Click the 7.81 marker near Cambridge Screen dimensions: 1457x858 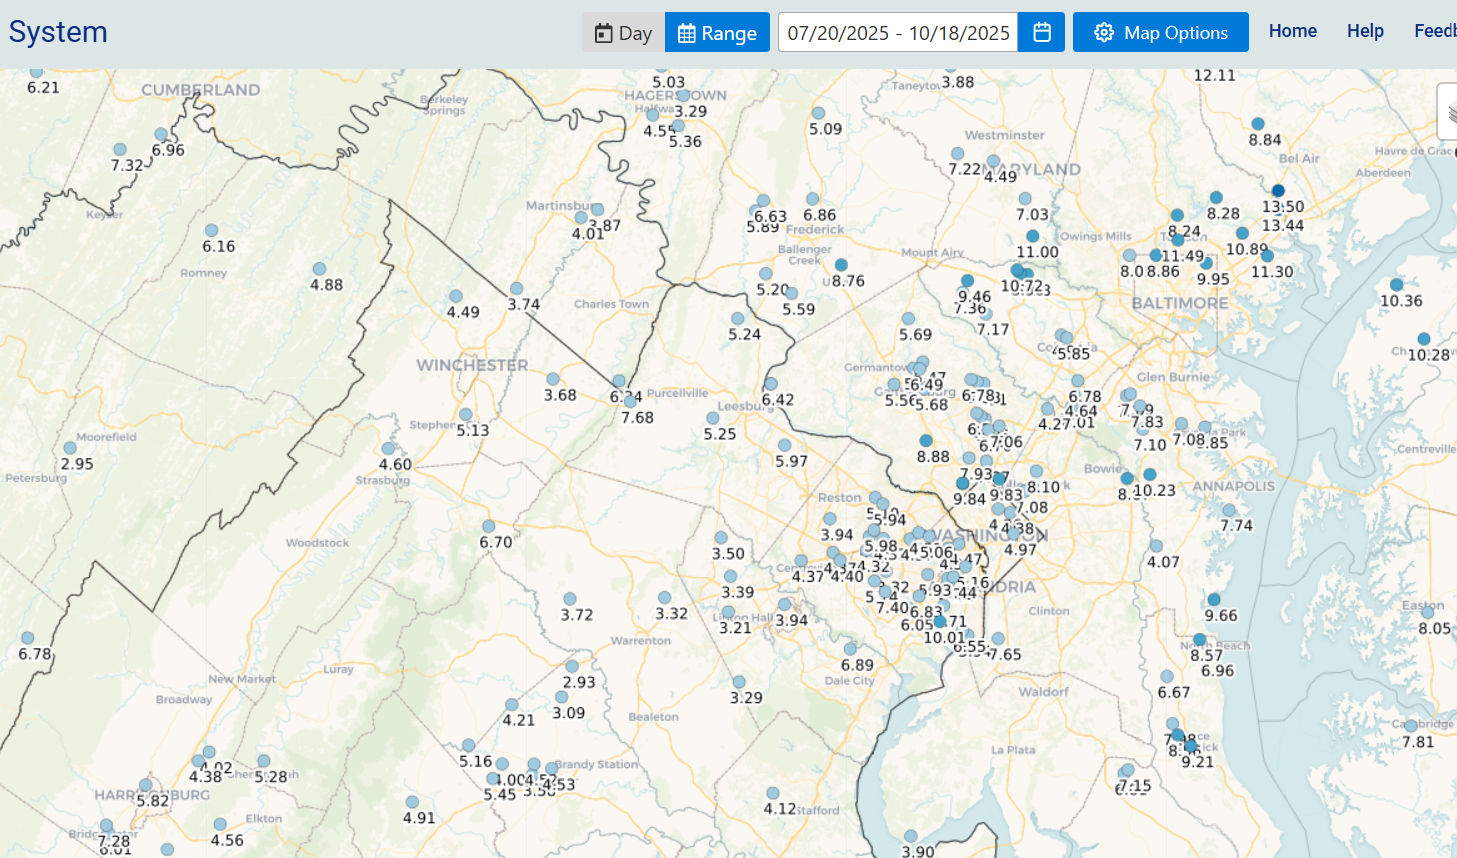1411,726
